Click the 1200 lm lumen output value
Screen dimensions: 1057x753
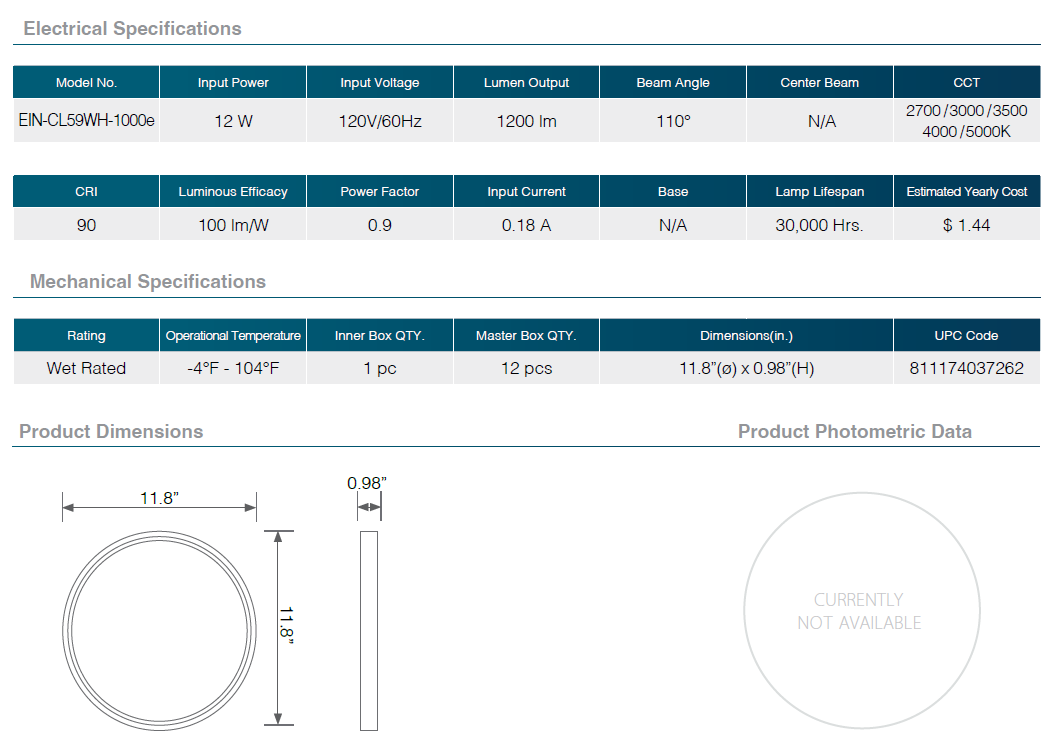point(526,121)
